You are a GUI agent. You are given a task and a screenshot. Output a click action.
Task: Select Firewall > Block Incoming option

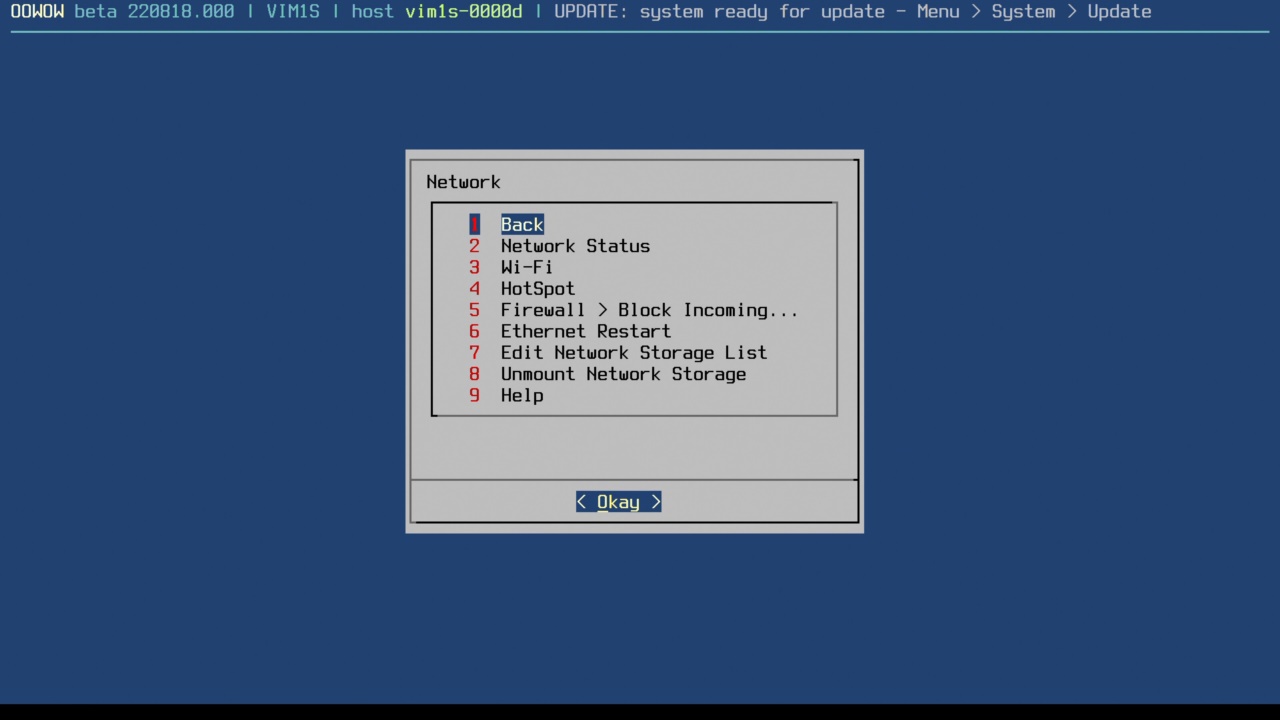click(x=648, y=310)
